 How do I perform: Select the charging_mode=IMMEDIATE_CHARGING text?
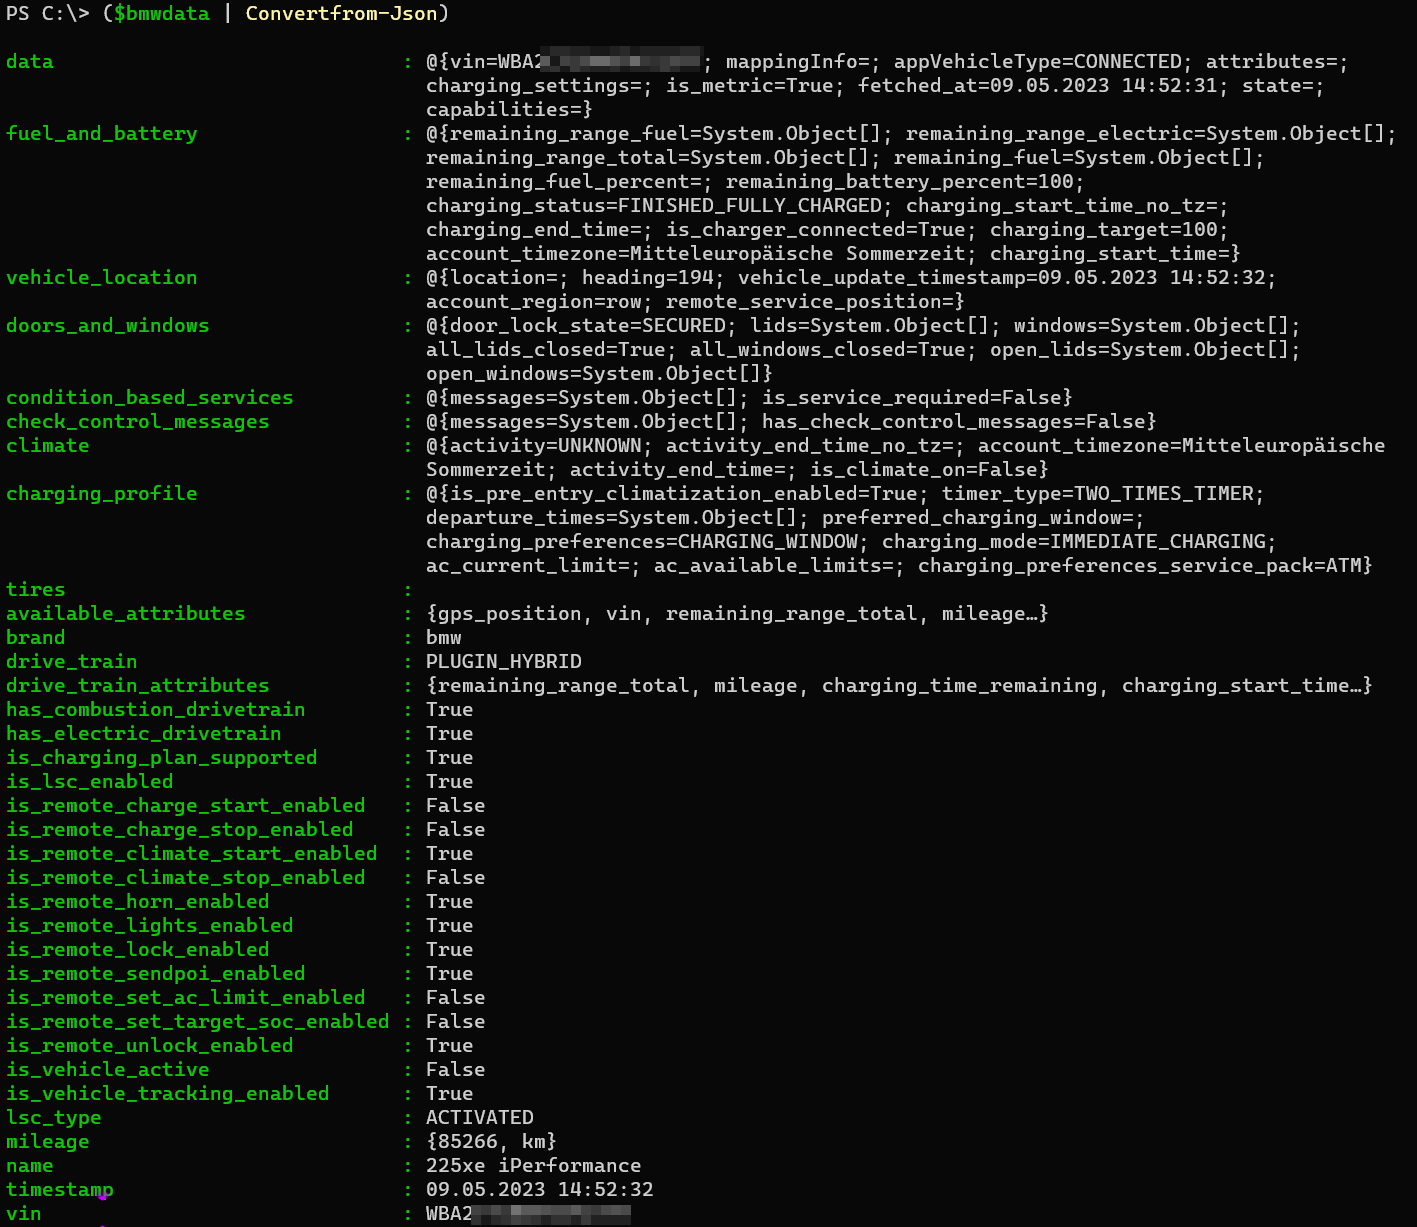pyautogui.click(x=1074, y=541)
